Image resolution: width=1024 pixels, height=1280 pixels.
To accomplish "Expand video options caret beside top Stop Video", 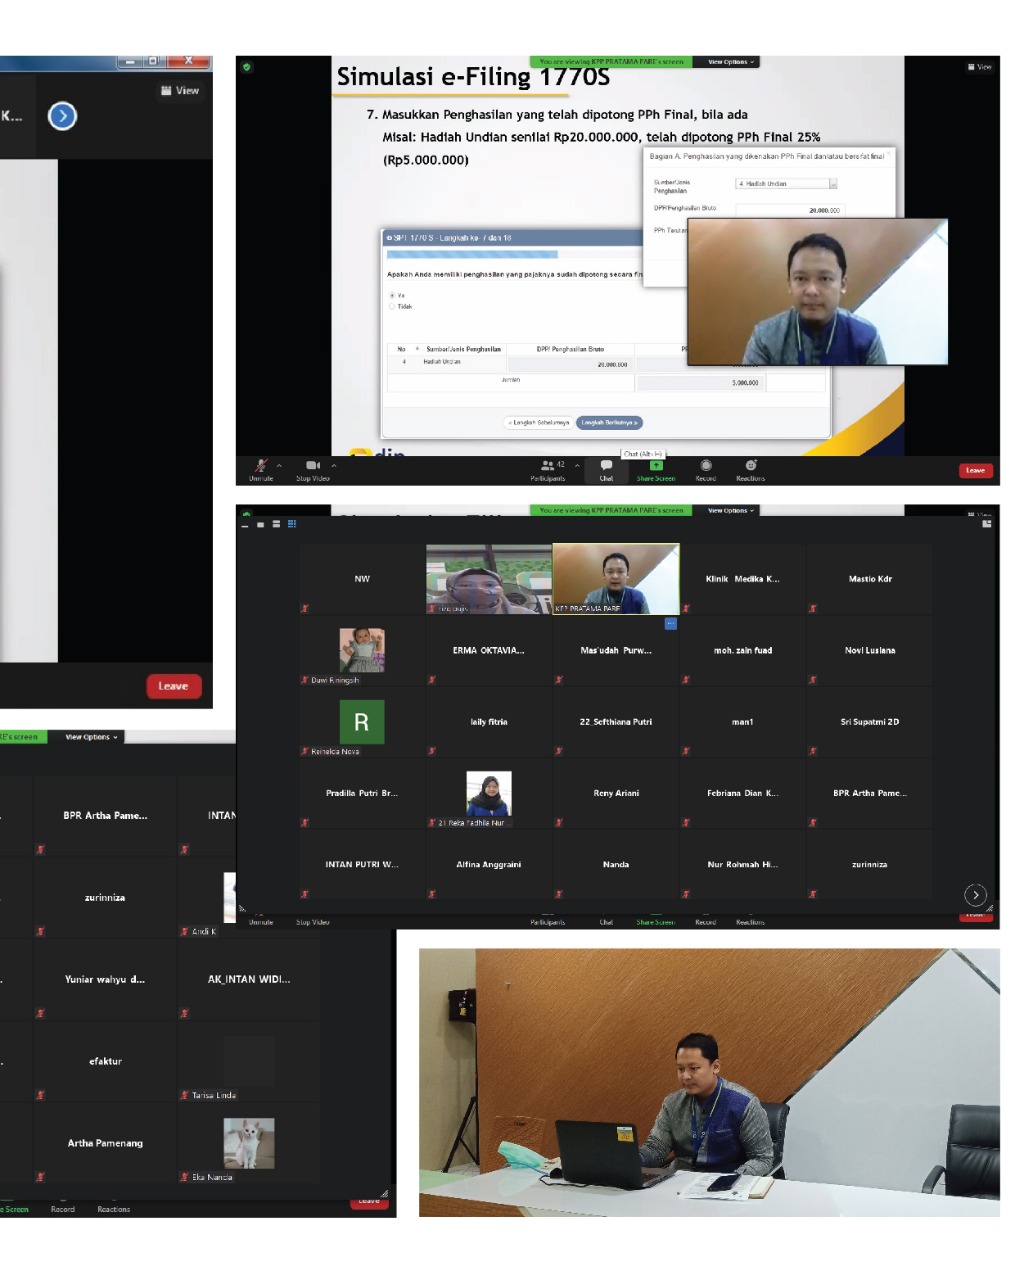I will click(x=334, y=465).
